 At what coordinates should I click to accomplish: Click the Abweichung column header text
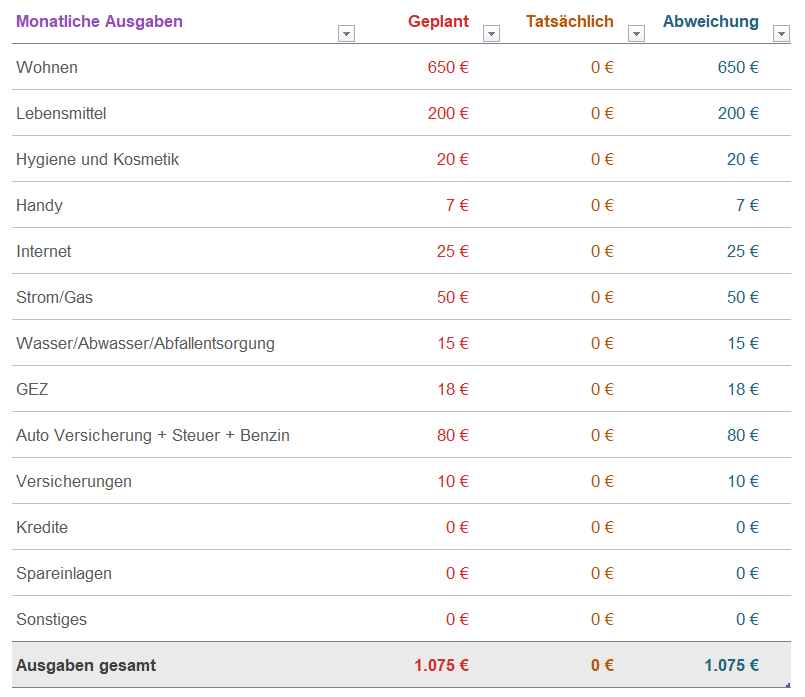[x=710, y=21]
